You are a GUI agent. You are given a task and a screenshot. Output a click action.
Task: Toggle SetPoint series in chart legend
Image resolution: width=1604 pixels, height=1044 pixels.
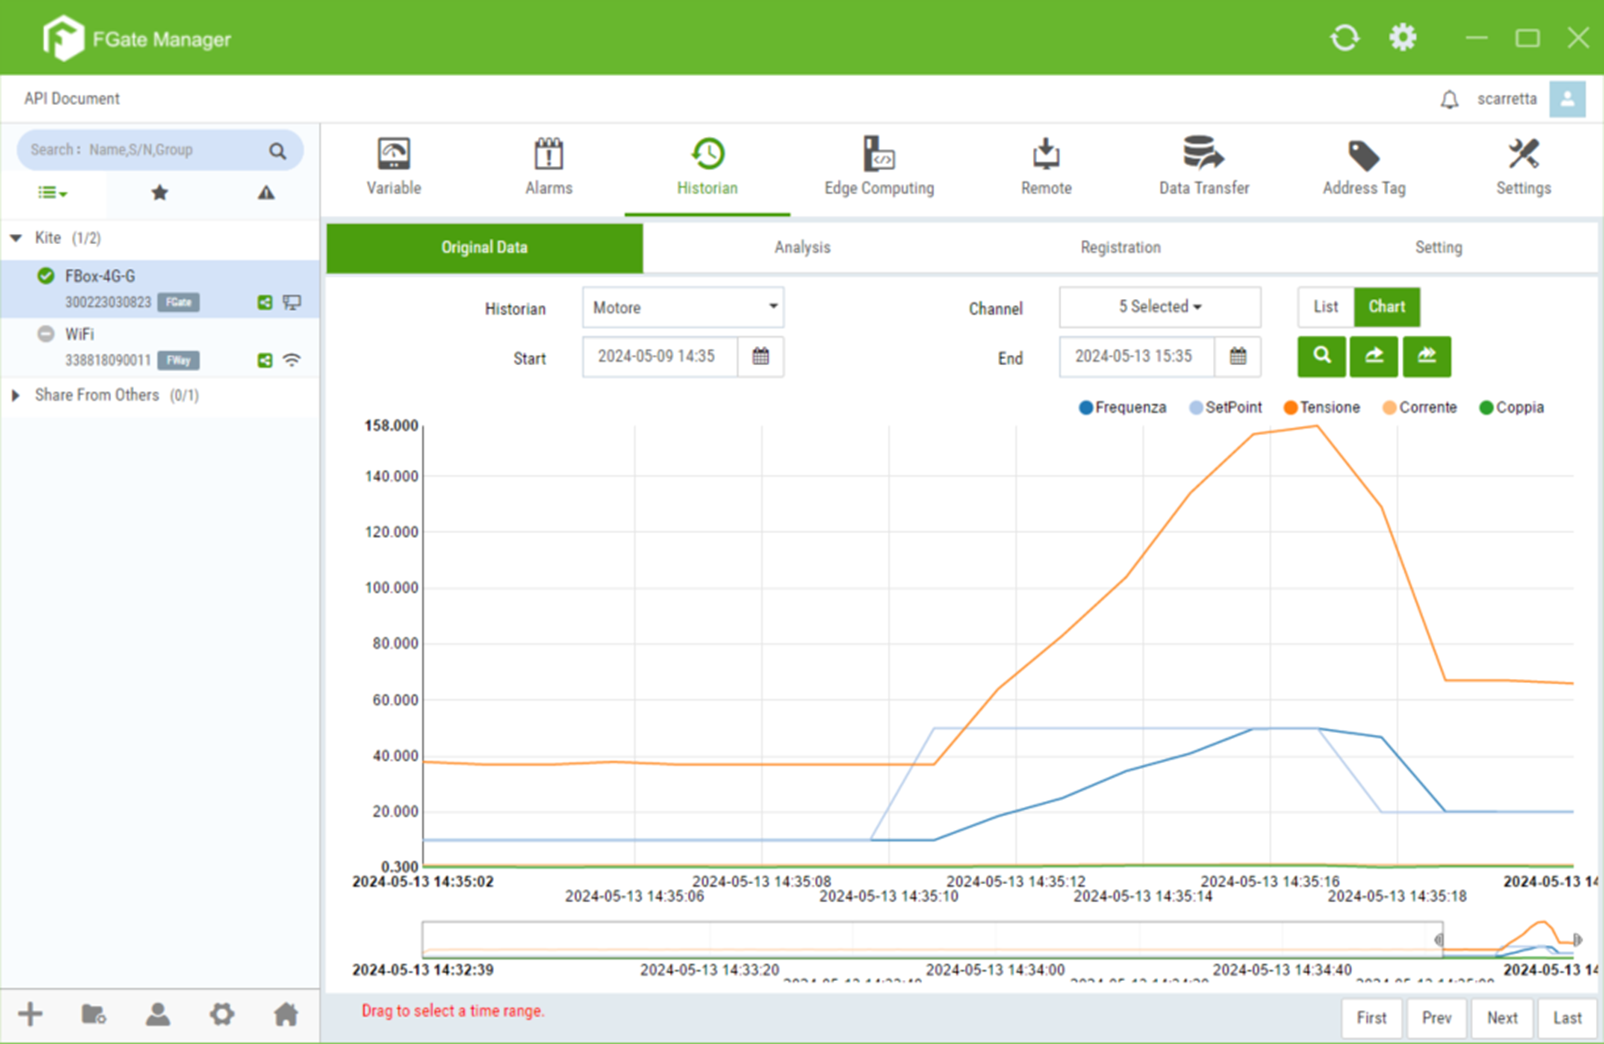click(1225, 407)
